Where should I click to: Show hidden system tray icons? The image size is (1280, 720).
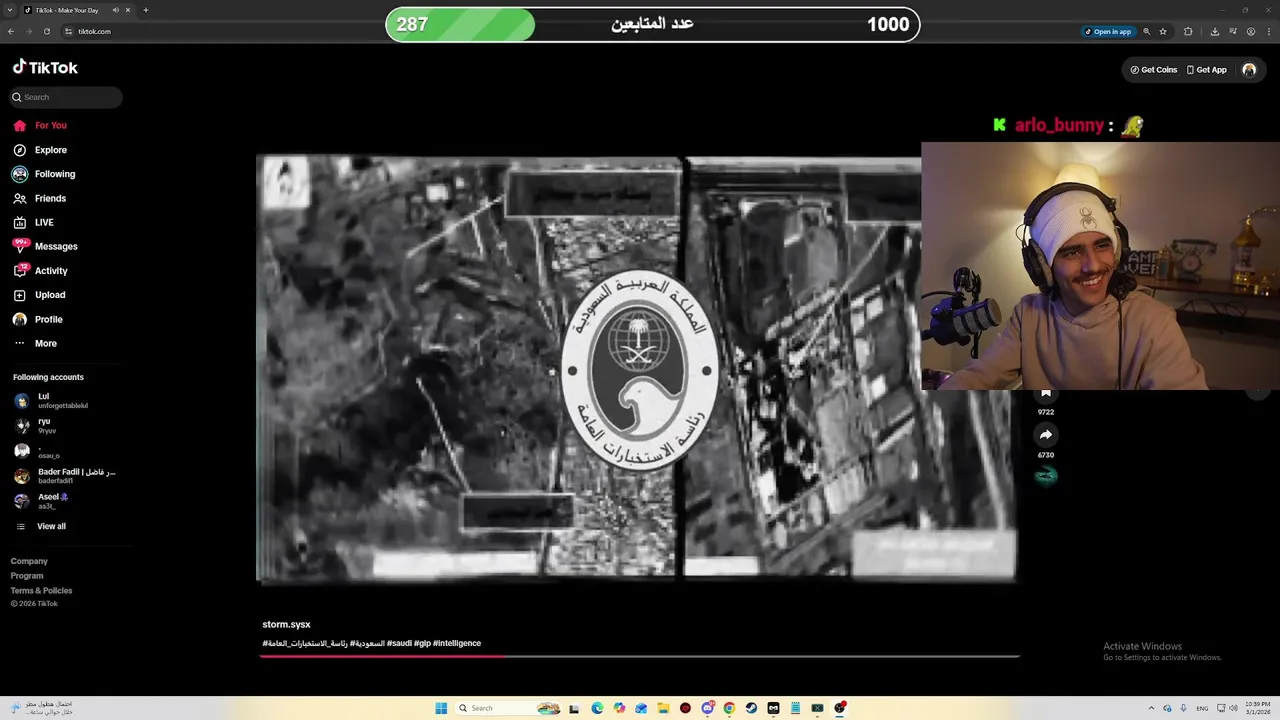pos(1151,708)
